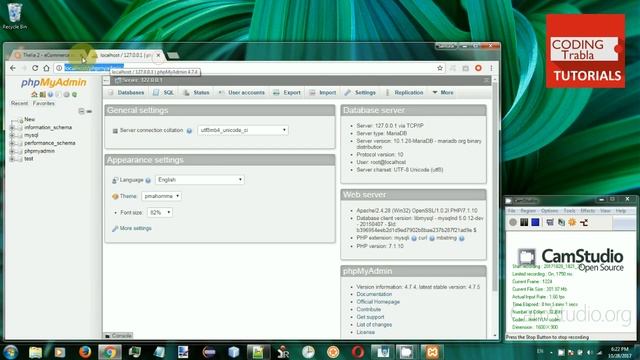Click the red Opera extension icon in Chrome toolbar
The image size is (640, 360).
pos(478,68)
